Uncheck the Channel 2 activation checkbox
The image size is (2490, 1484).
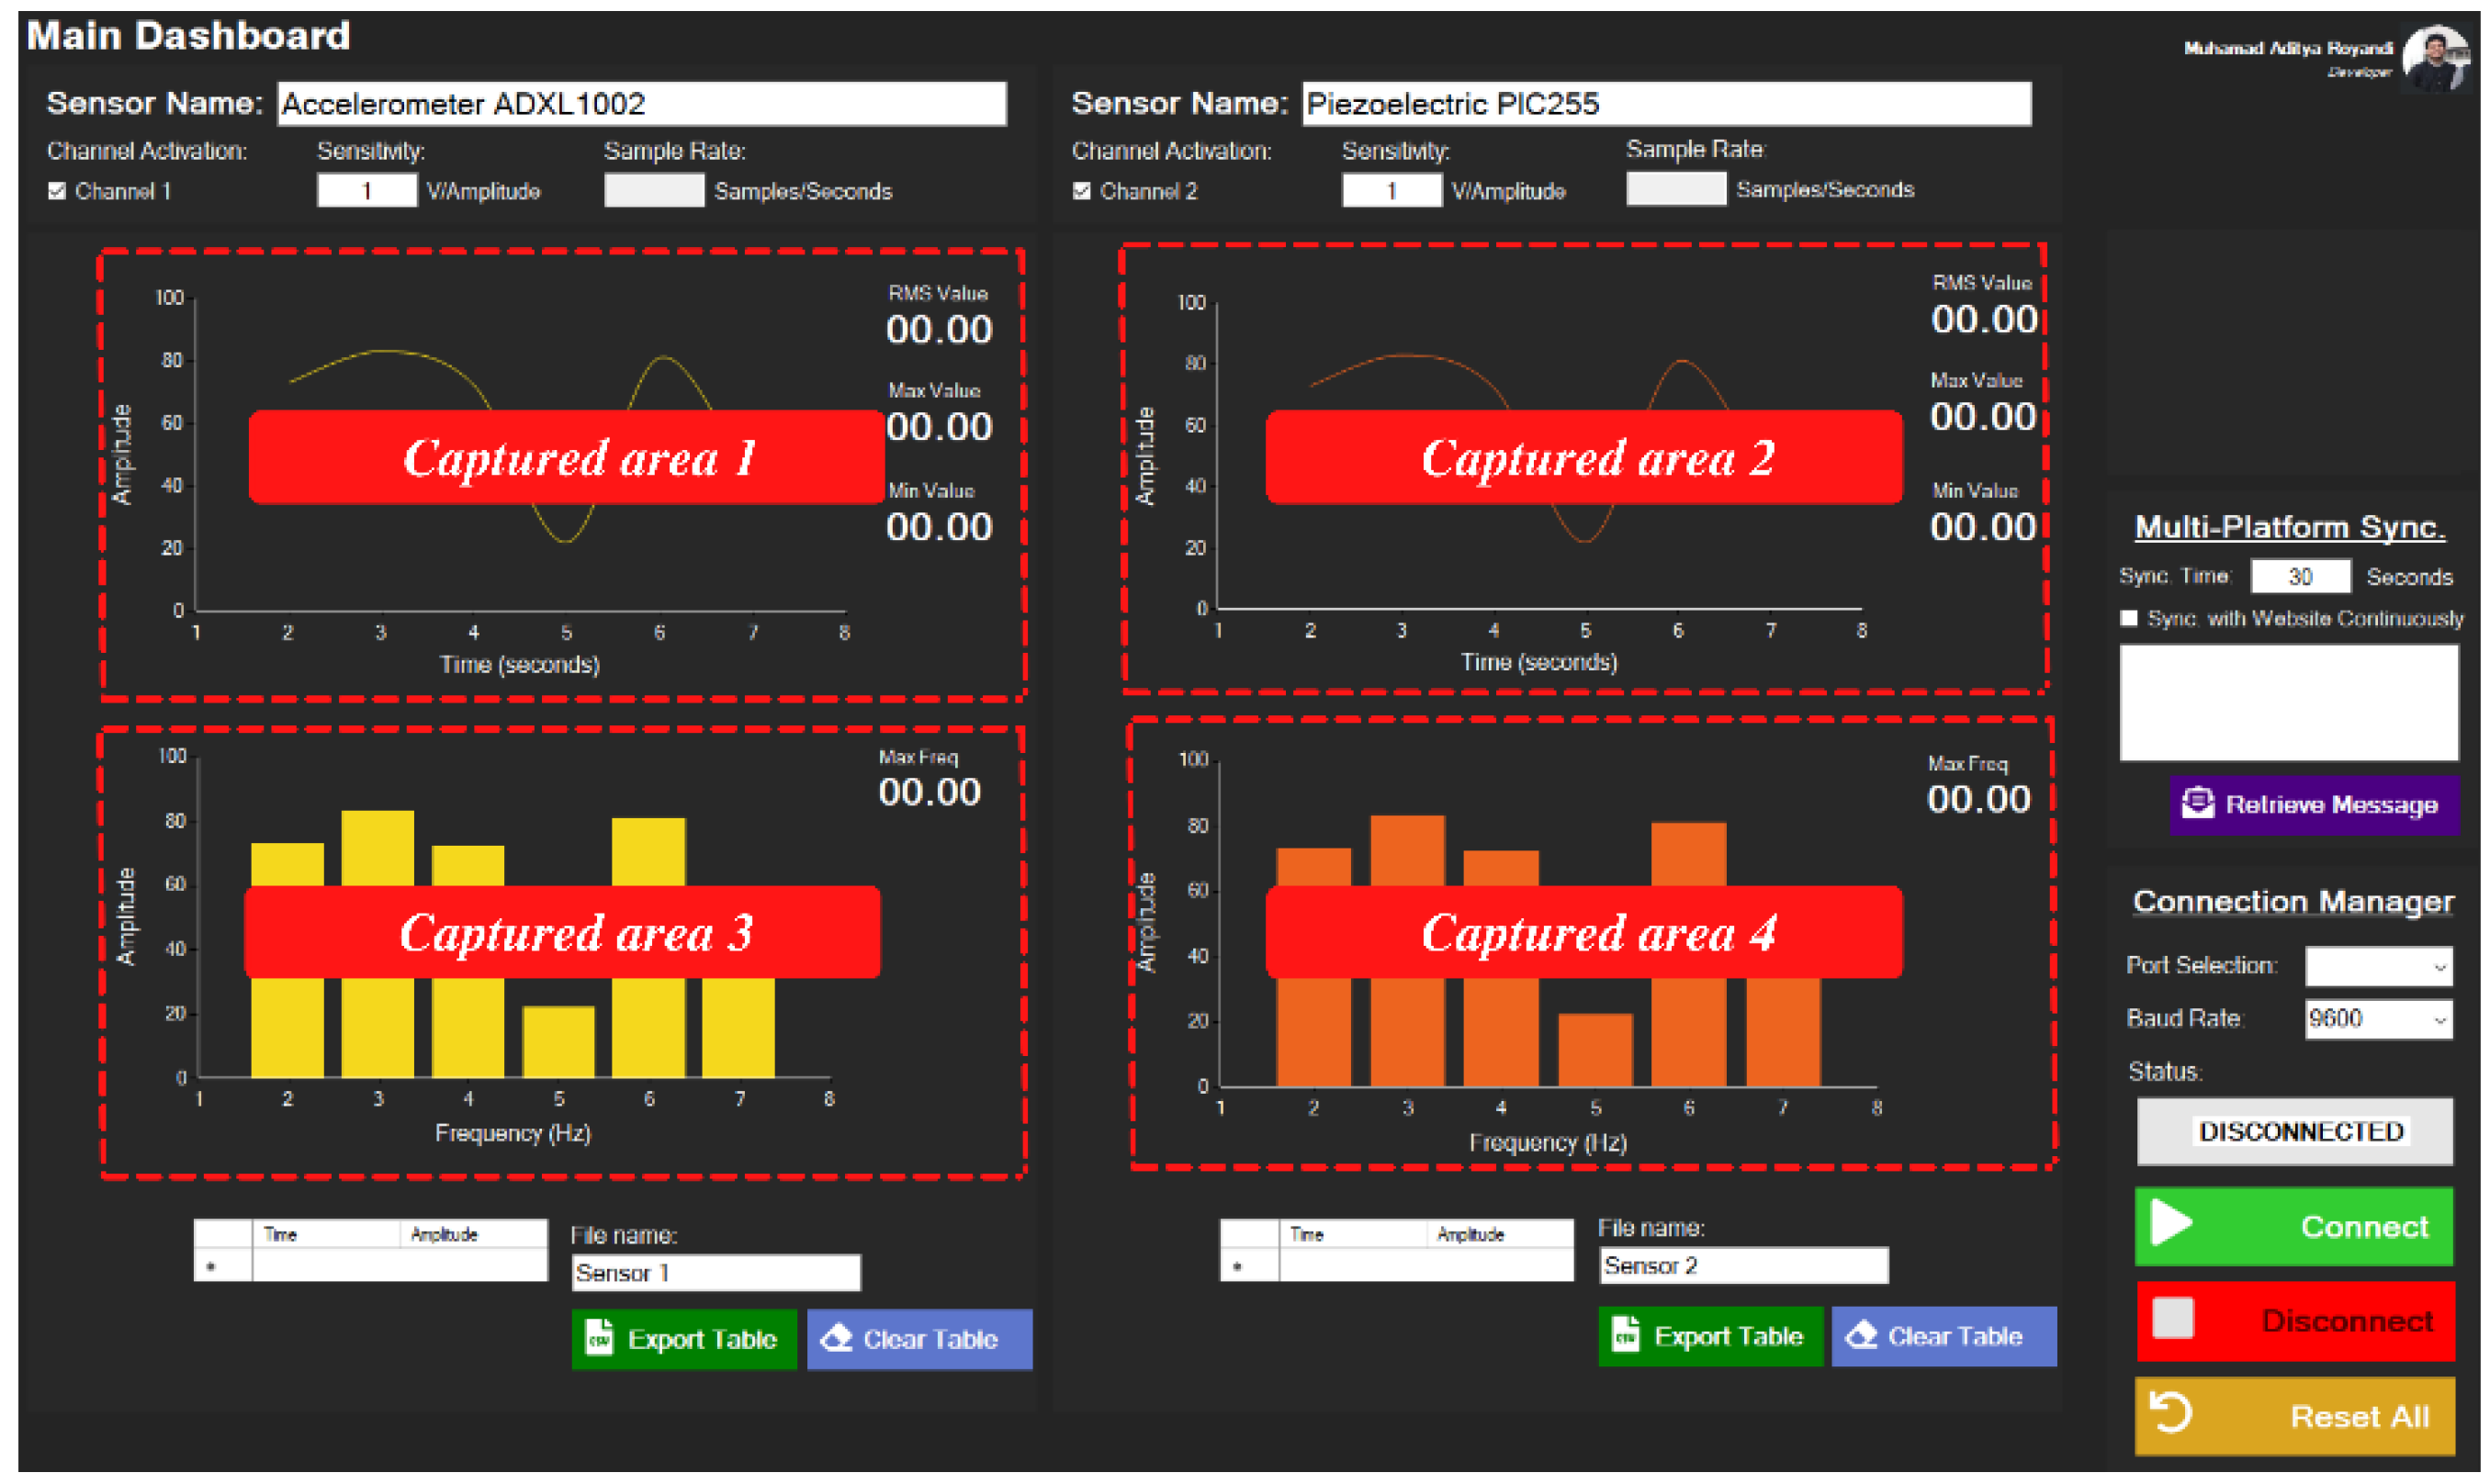(1082, 191)
